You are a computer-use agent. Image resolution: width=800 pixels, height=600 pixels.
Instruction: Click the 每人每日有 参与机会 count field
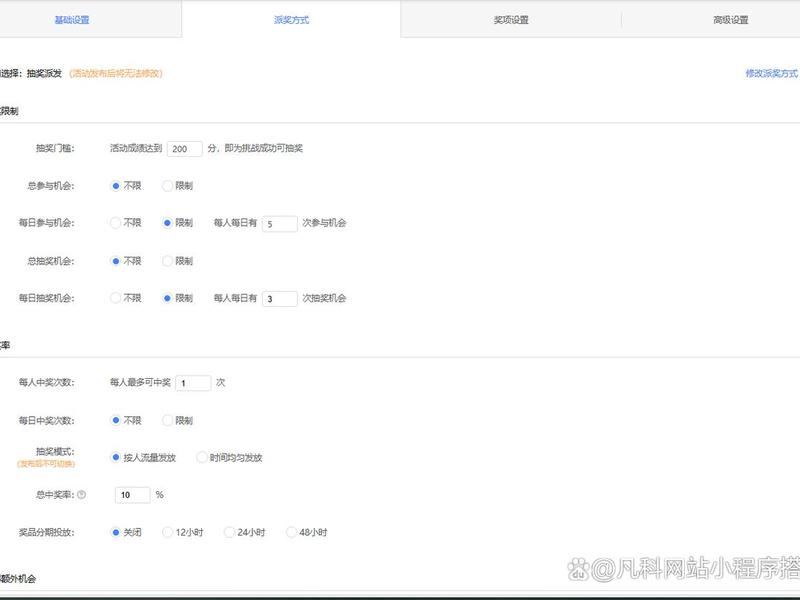(280, 223)
